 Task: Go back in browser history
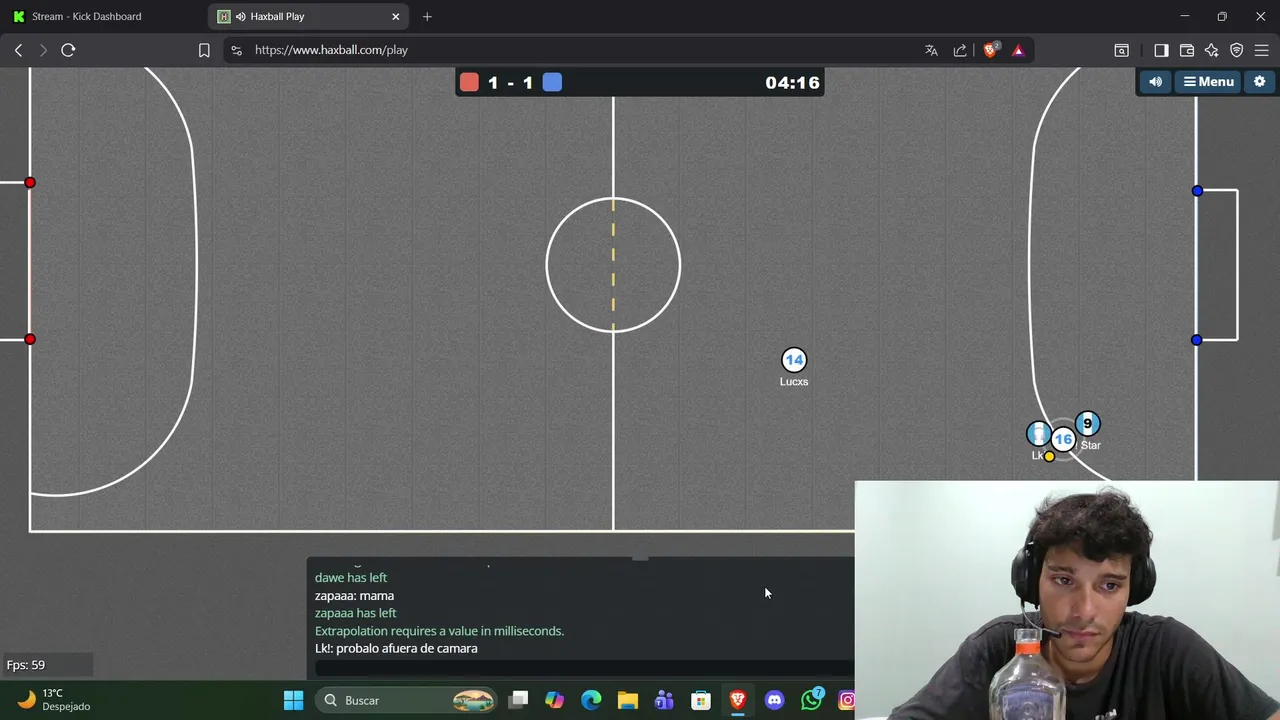18,50
